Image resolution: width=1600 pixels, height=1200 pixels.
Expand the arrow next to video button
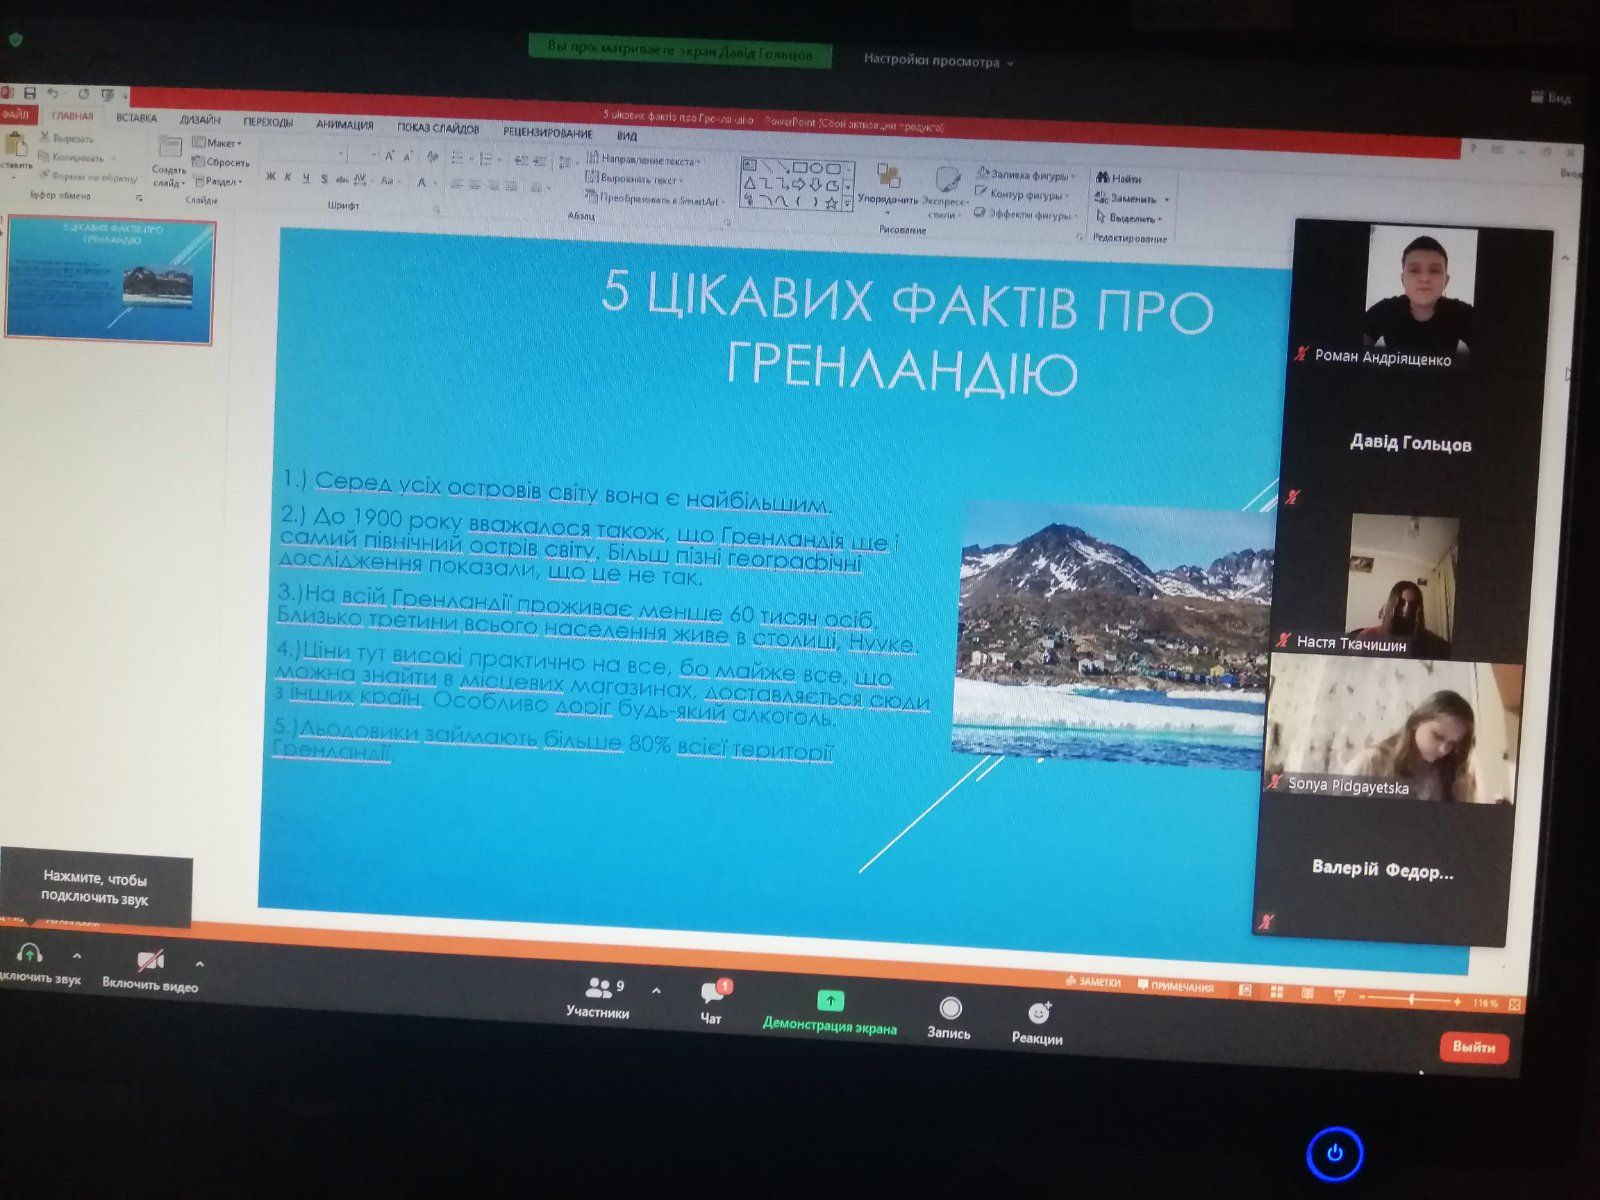(200, 964)
